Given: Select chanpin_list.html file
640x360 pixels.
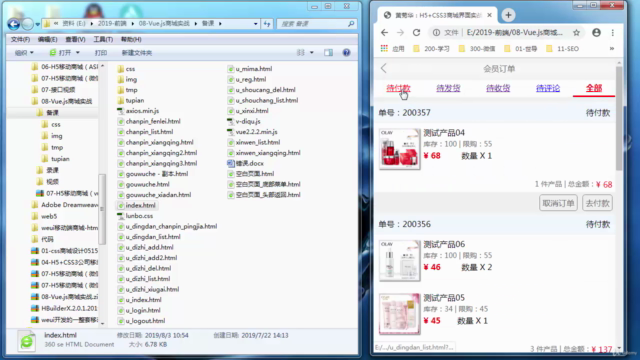Looking at the screenshot, I should [145, 132].
